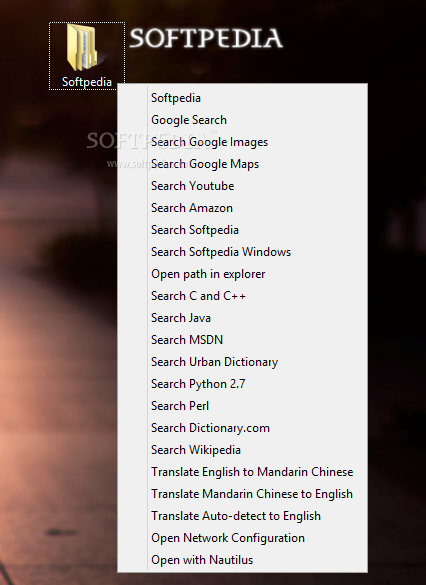Screen dimensions: 426x585
Task: Choose Search C and C++
Action: [x=242, y=296]
